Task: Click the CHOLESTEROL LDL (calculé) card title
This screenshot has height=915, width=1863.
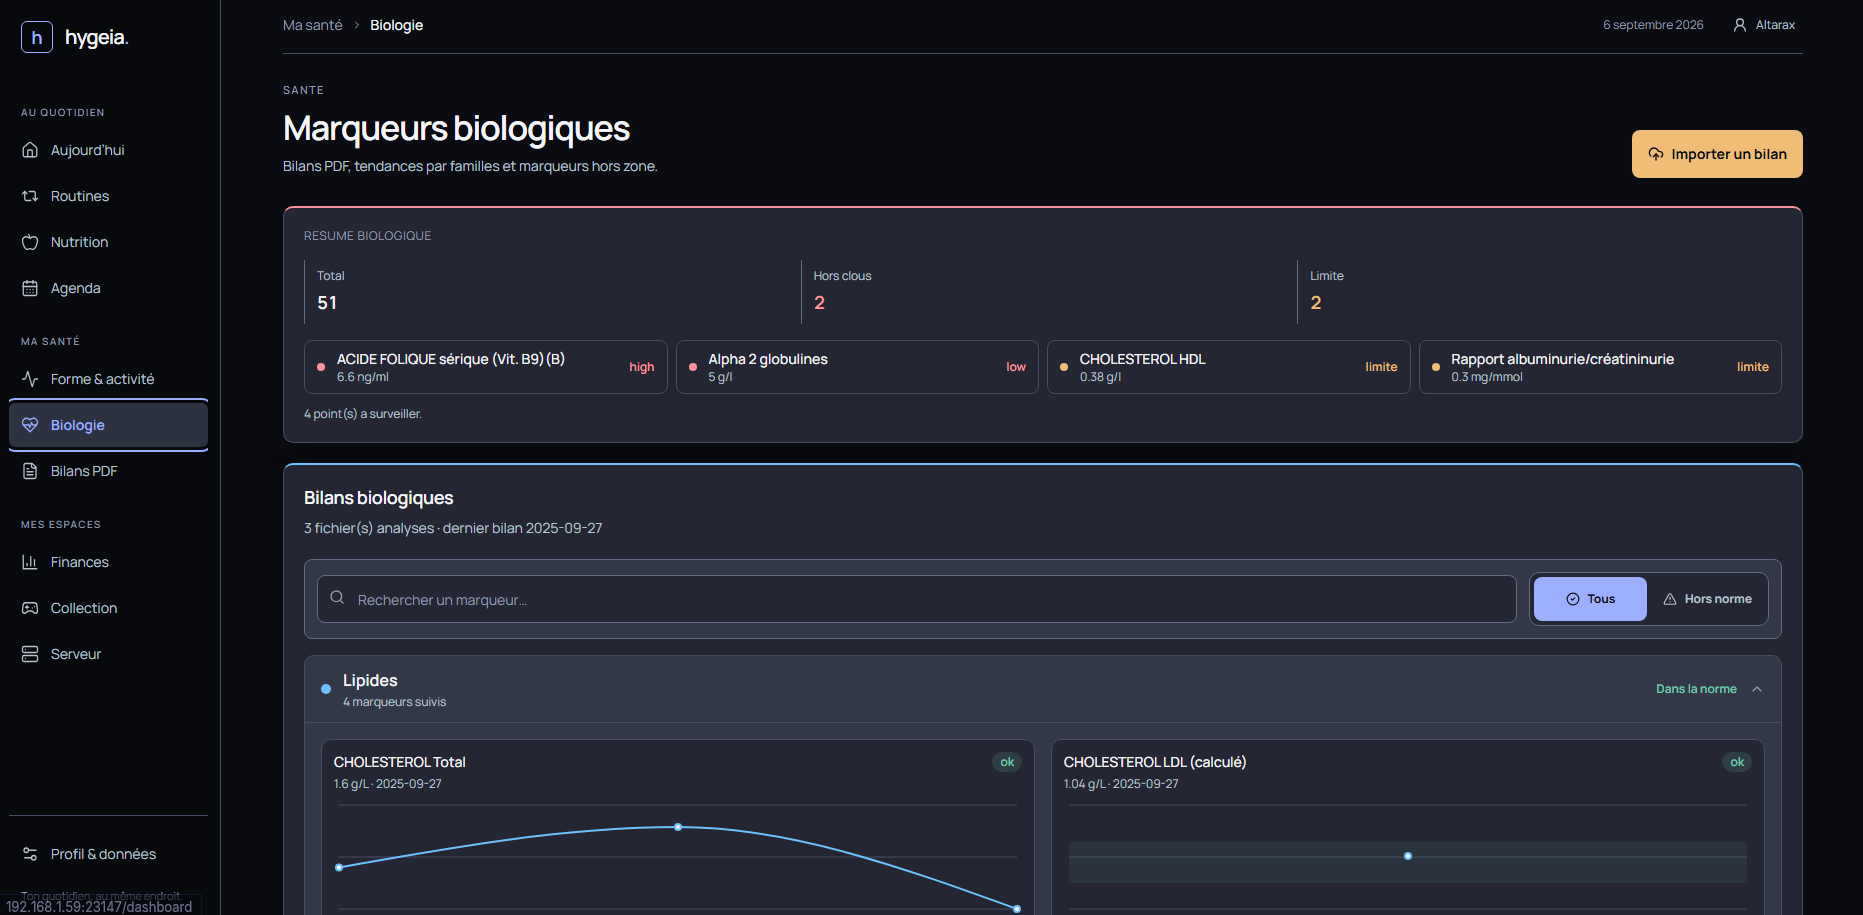Action: [1155, 762]
